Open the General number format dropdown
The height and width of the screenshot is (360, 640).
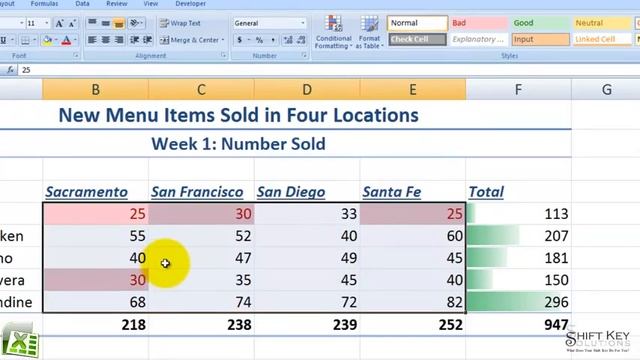click(x=302, y=23)
